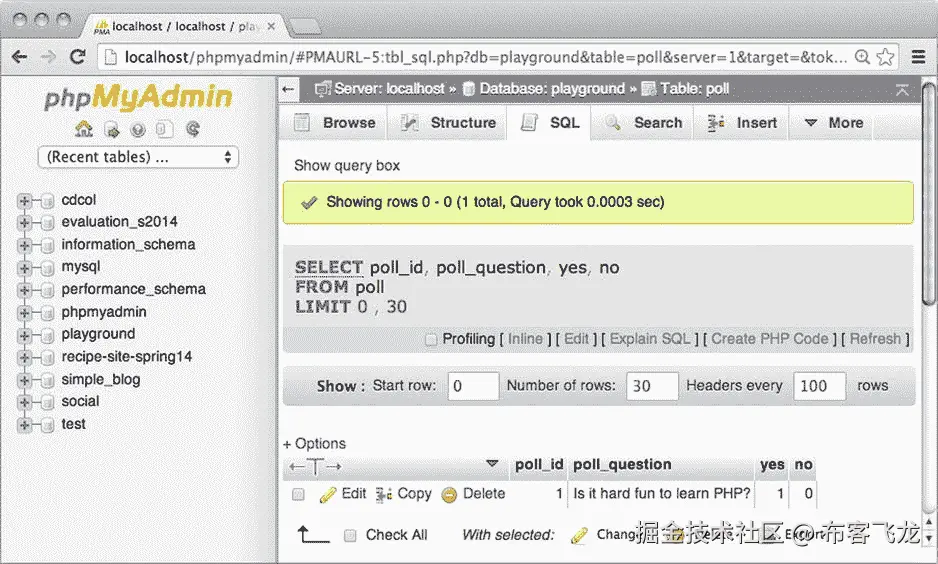Click the zoom magnifier icon in address bar
Image resolution: width=938 pixels, height=564 pixels.
[862, 57]
